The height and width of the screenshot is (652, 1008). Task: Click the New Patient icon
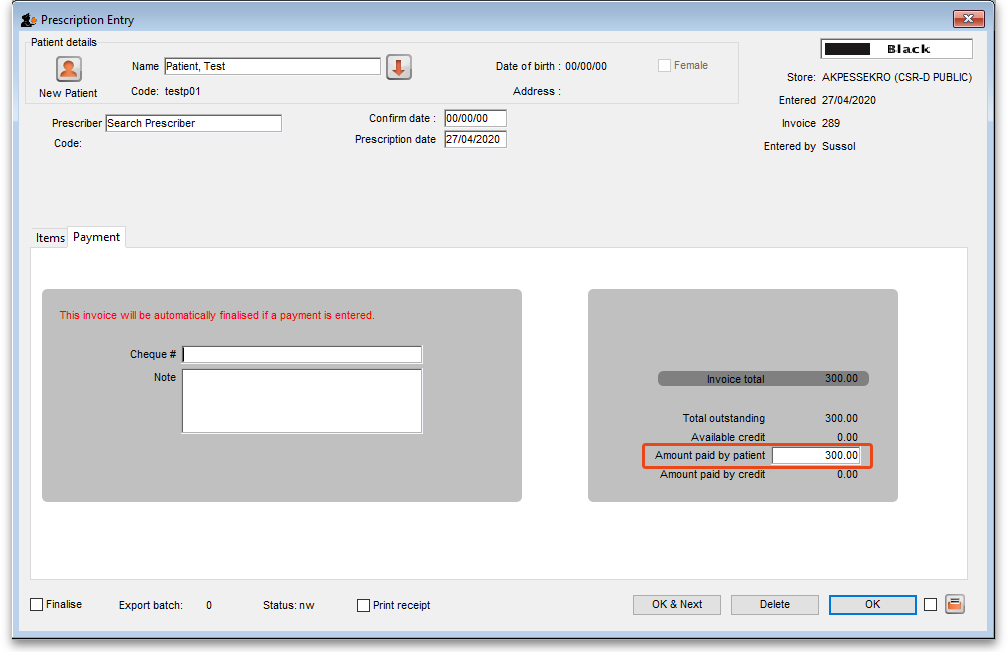68,69
